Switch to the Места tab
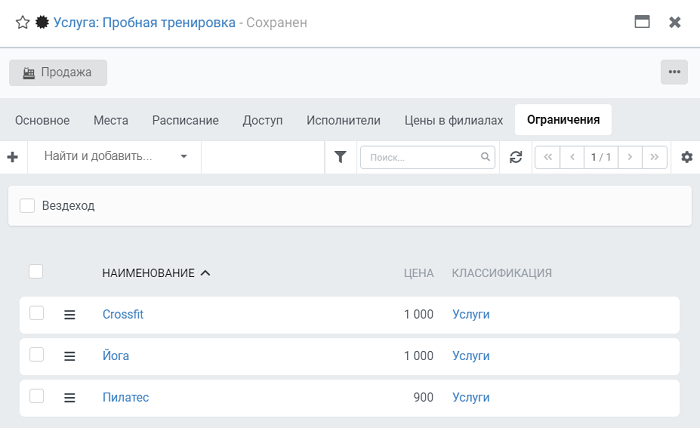 tap(111, 120)
